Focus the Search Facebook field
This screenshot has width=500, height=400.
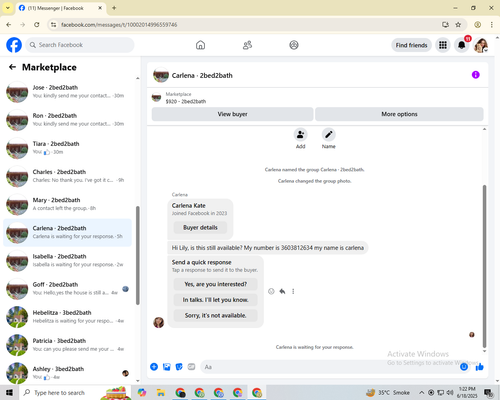(x=80, y=45)
